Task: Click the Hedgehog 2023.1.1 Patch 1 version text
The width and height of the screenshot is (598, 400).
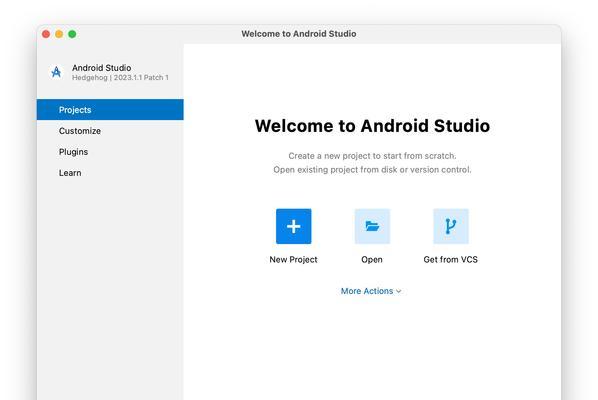Action: 120,77
